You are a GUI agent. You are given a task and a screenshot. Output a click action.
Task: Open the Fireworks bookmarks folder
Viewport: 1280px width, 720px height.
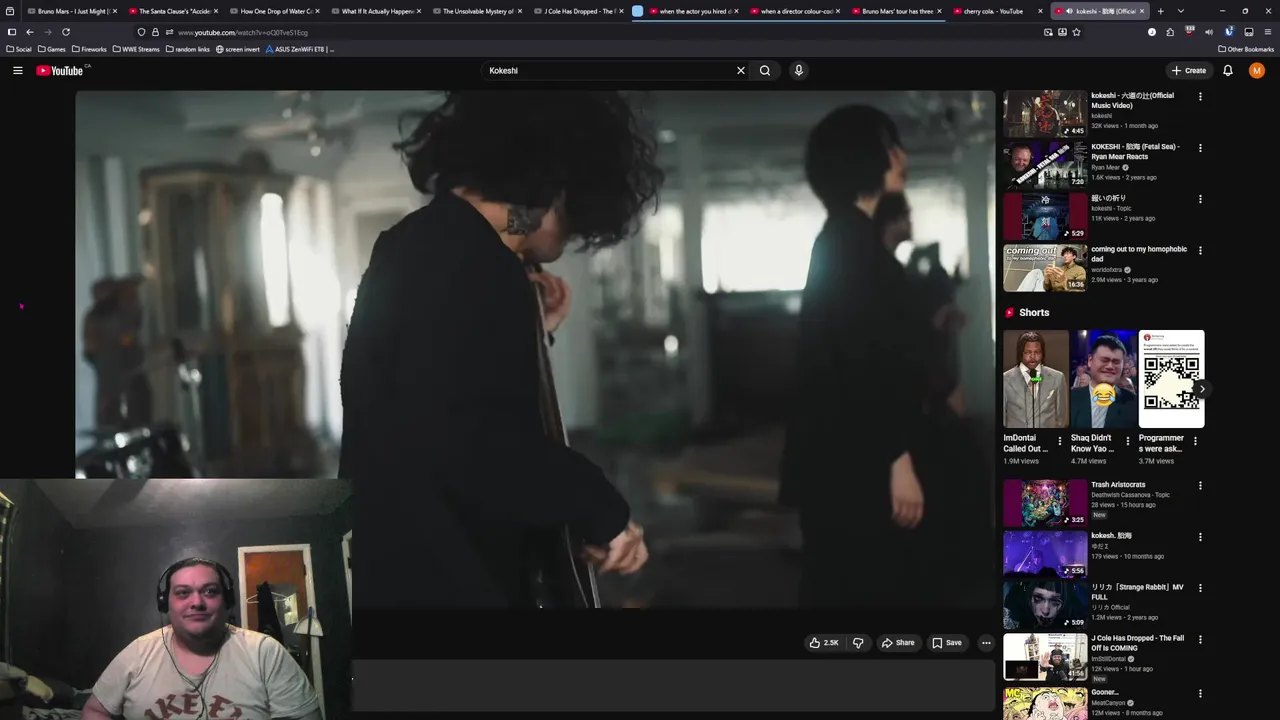point(89,49)
